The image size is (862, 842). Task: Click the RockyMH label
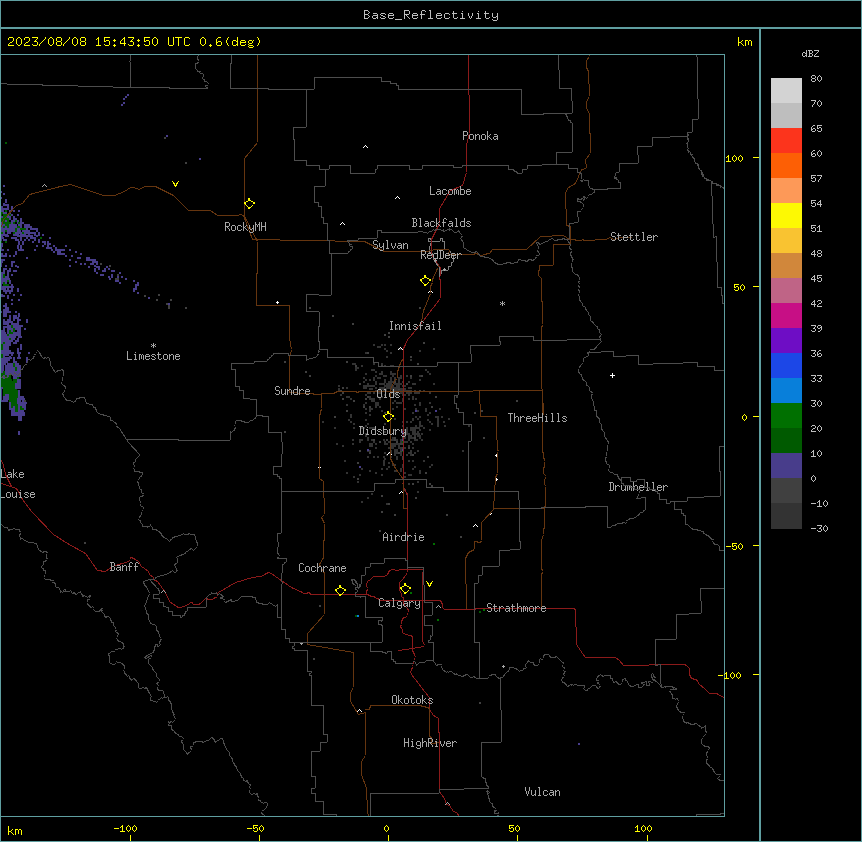[245, 227]
